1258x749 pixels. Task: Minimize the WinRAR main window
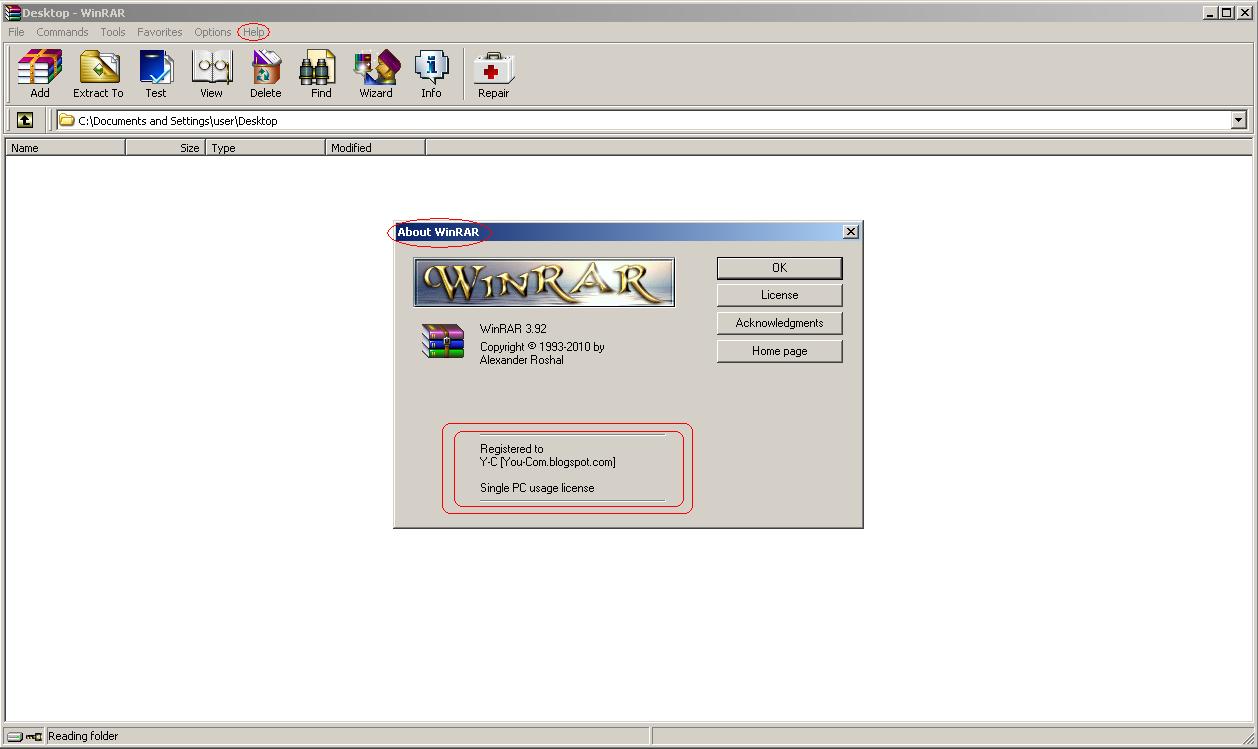[1210, 12]
